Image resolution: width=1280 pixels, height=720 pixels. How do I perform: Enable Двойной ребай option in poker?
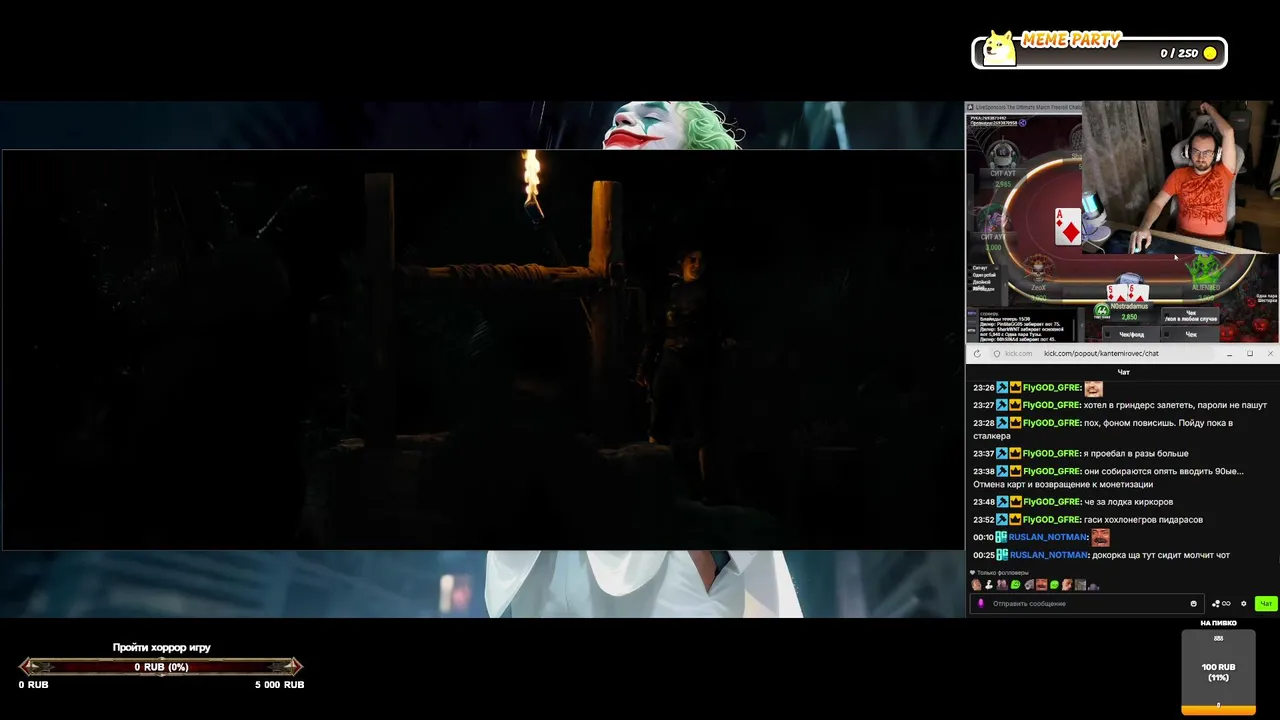pos(970,282)
